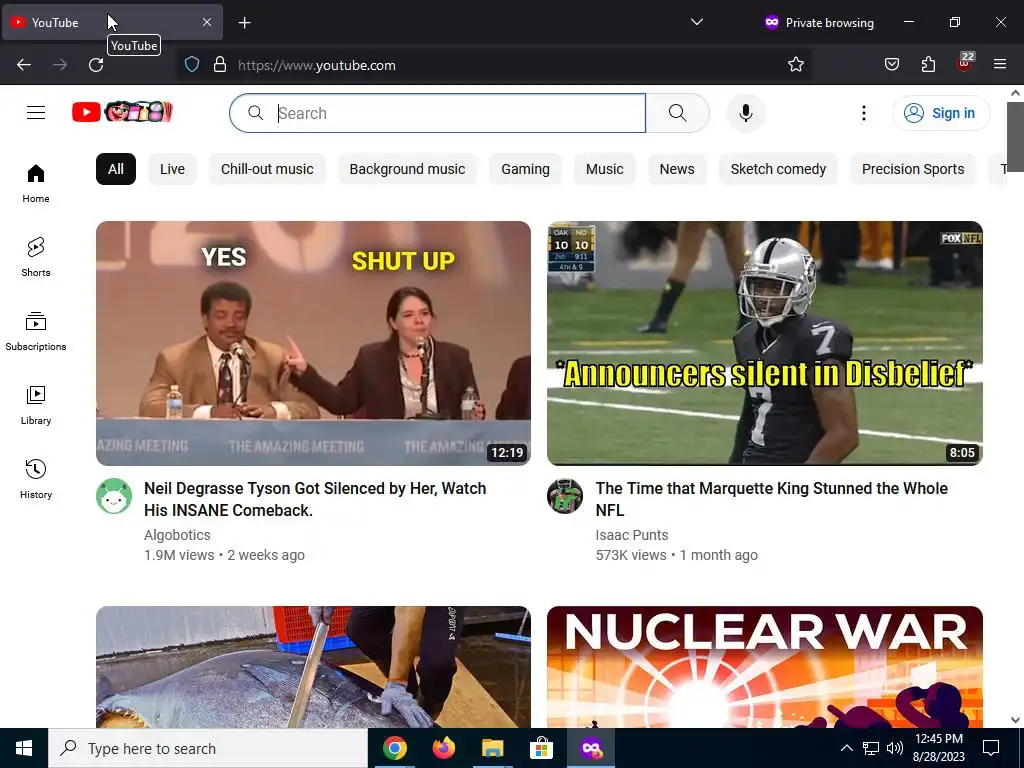Select the News filter chip
This screenshot has height=768, width=1024.
pyautogui.click(x=677, y=169)
